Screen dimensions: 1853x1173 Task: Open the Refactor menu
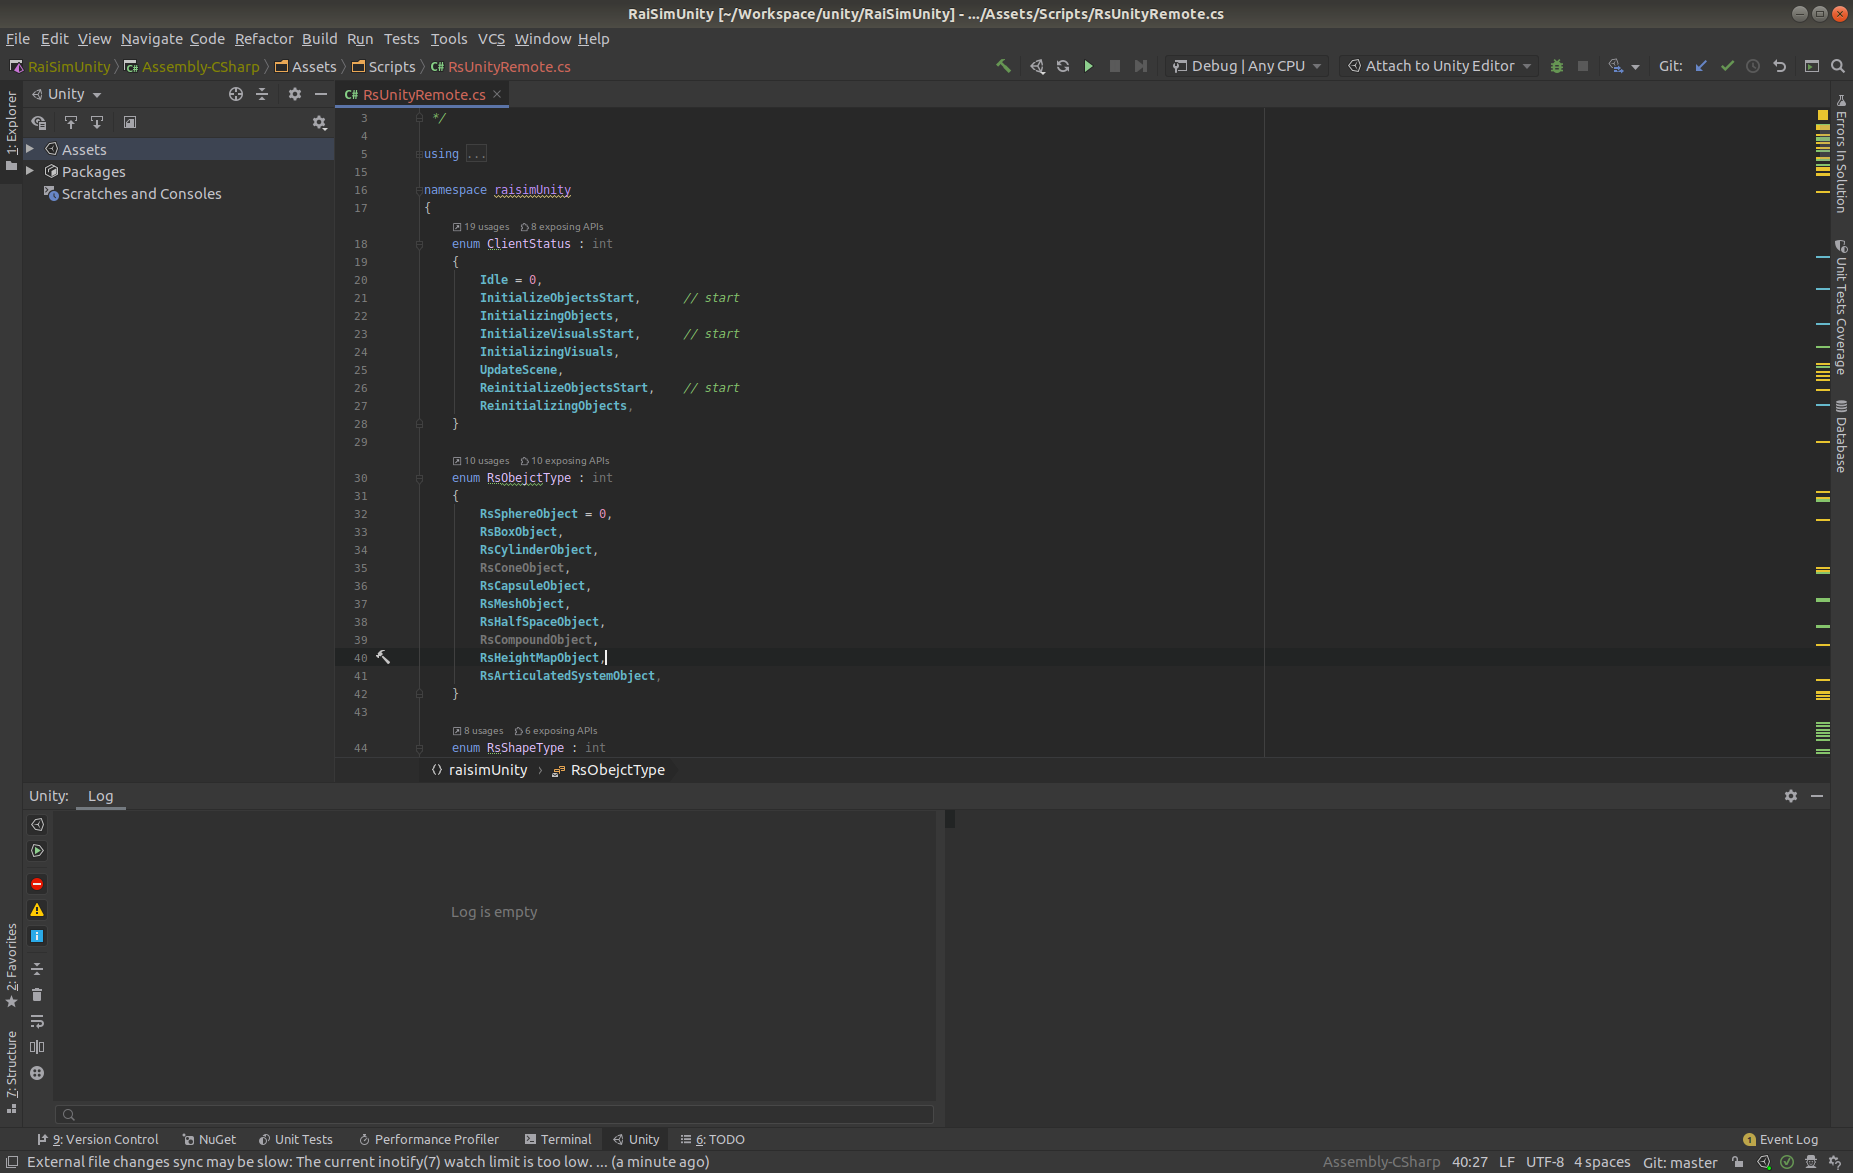[x=264, y=39]
